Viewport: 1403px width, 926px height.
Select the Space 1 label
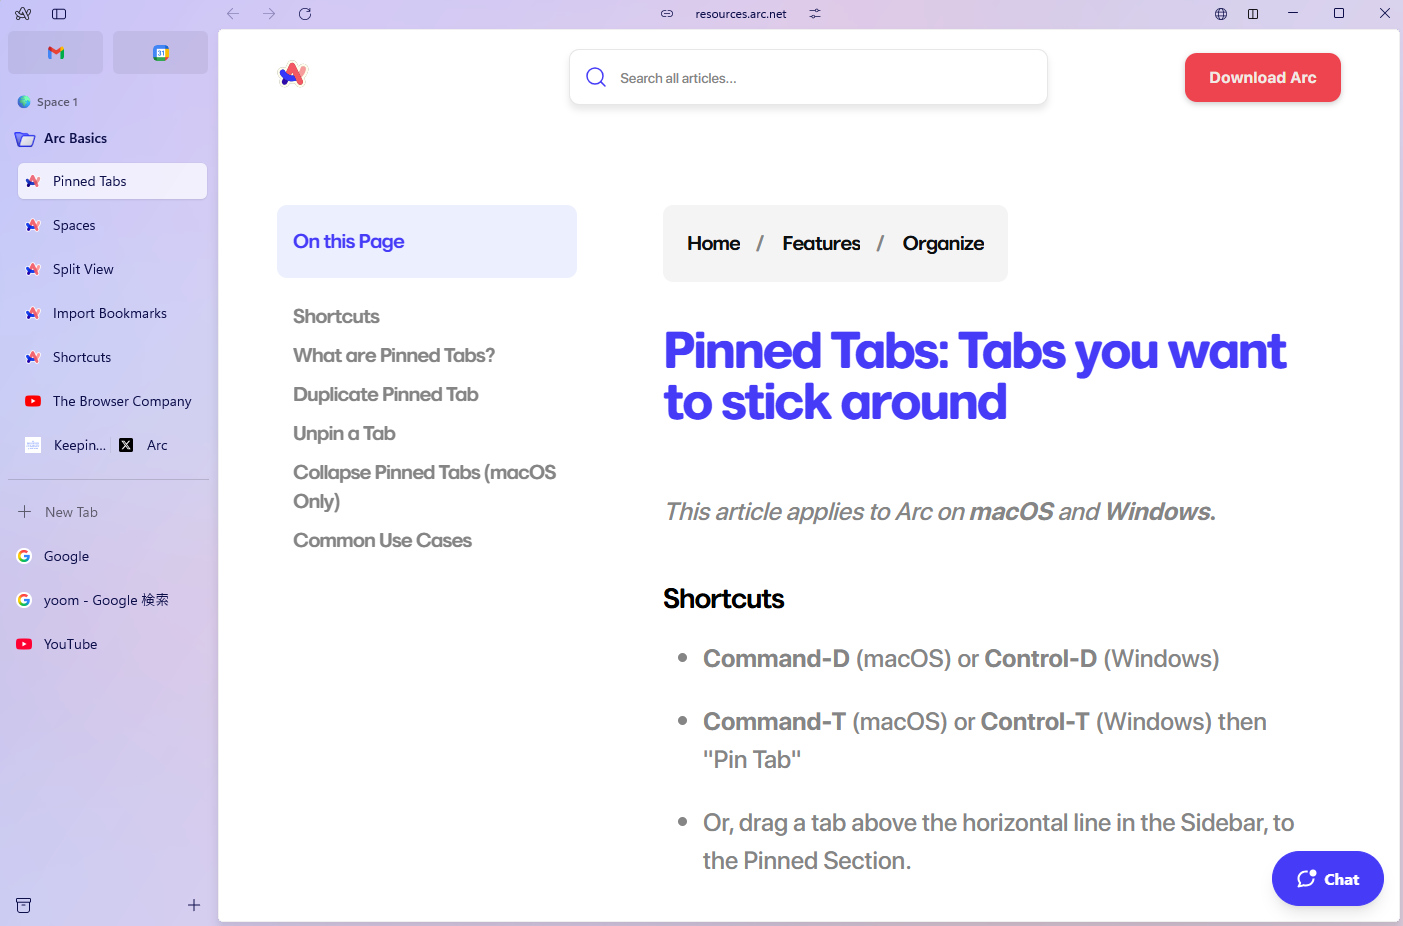click(x=57, y=102)
